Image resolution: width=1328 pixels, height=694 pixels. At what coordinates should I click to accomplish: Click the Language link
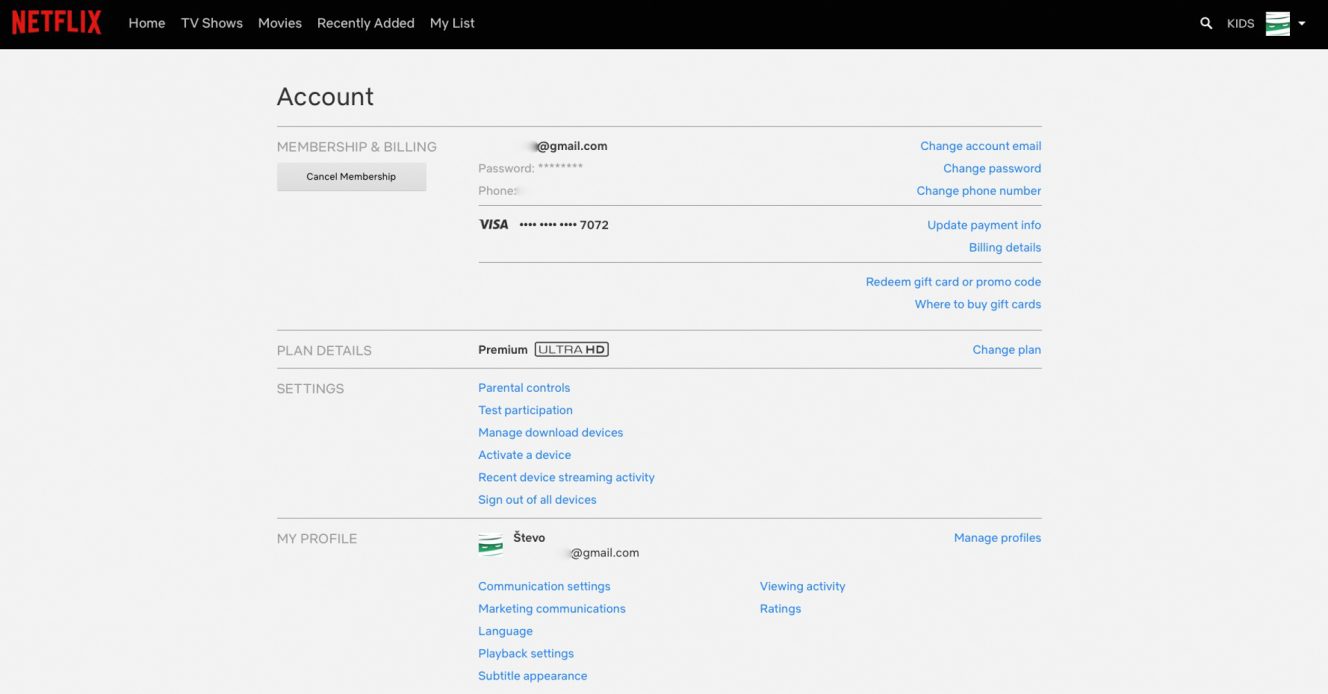pyautogui.click(x=506, y=632)
